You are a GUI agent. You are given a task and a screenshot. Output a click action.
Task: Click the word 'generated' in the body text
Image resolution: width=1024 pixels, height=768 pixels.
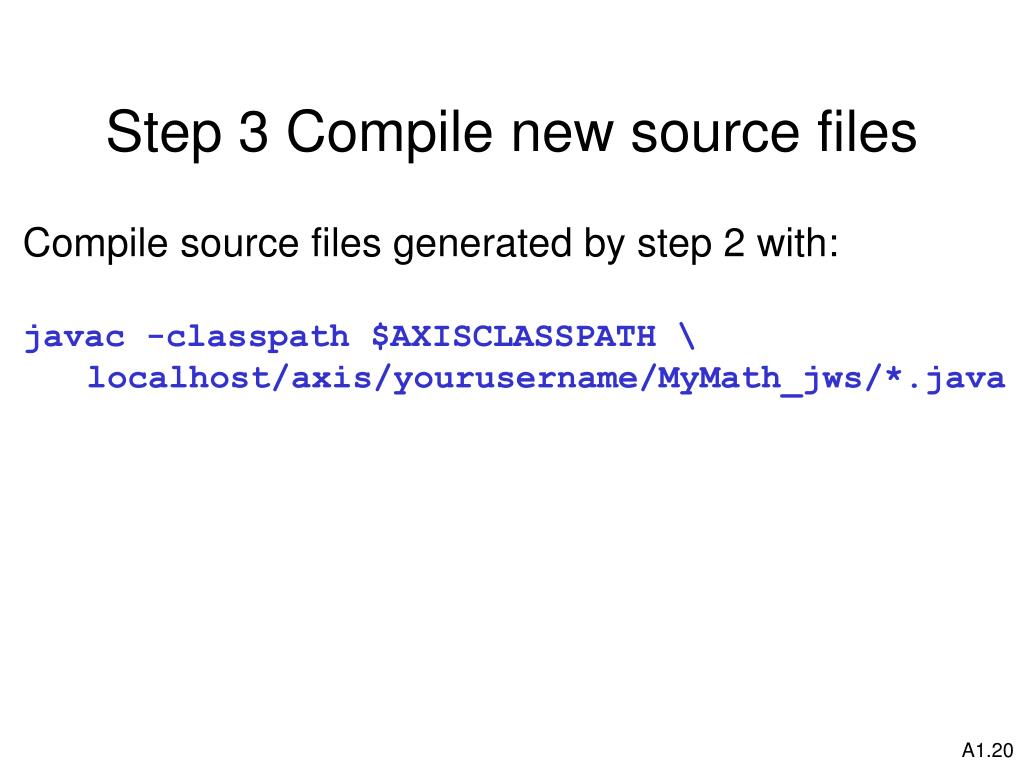pos(481,244)
